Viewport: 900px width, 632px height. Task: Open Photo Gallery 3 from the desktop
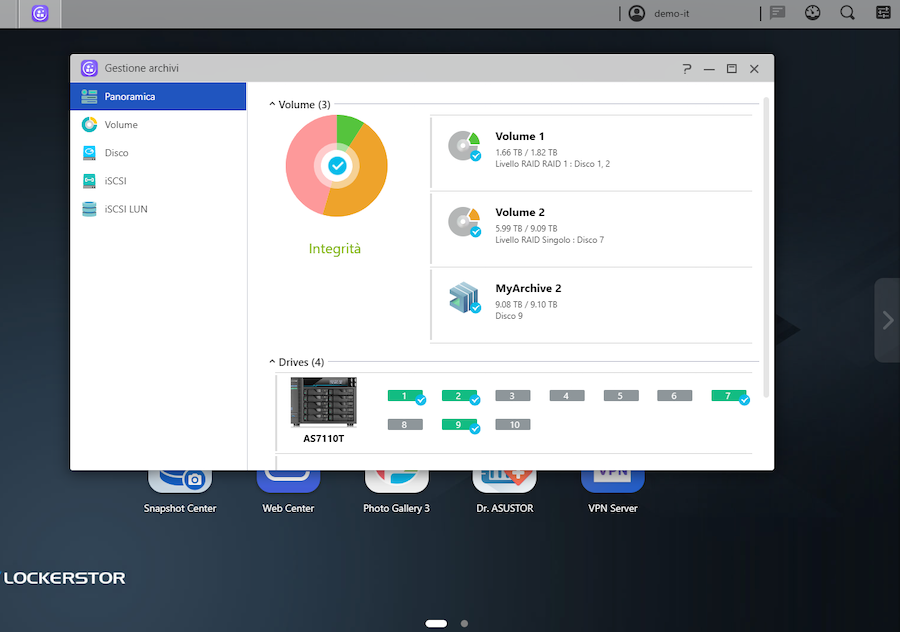(396, 479)
